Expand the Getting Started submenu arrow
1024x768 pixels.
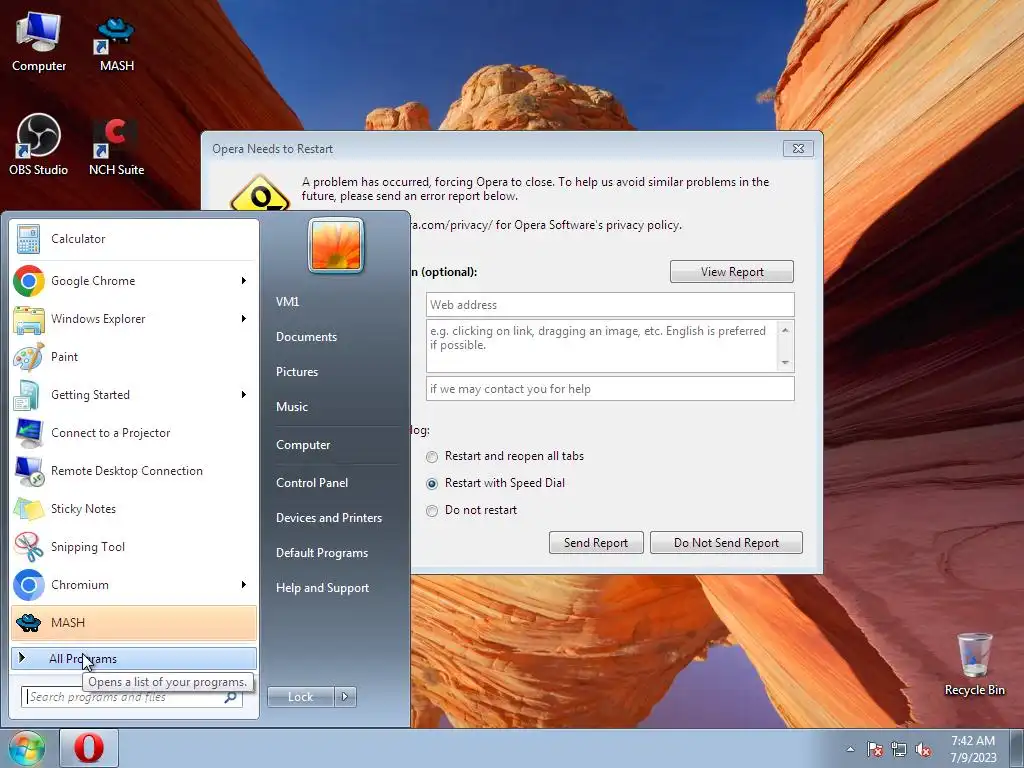click(x=244, y=394)
